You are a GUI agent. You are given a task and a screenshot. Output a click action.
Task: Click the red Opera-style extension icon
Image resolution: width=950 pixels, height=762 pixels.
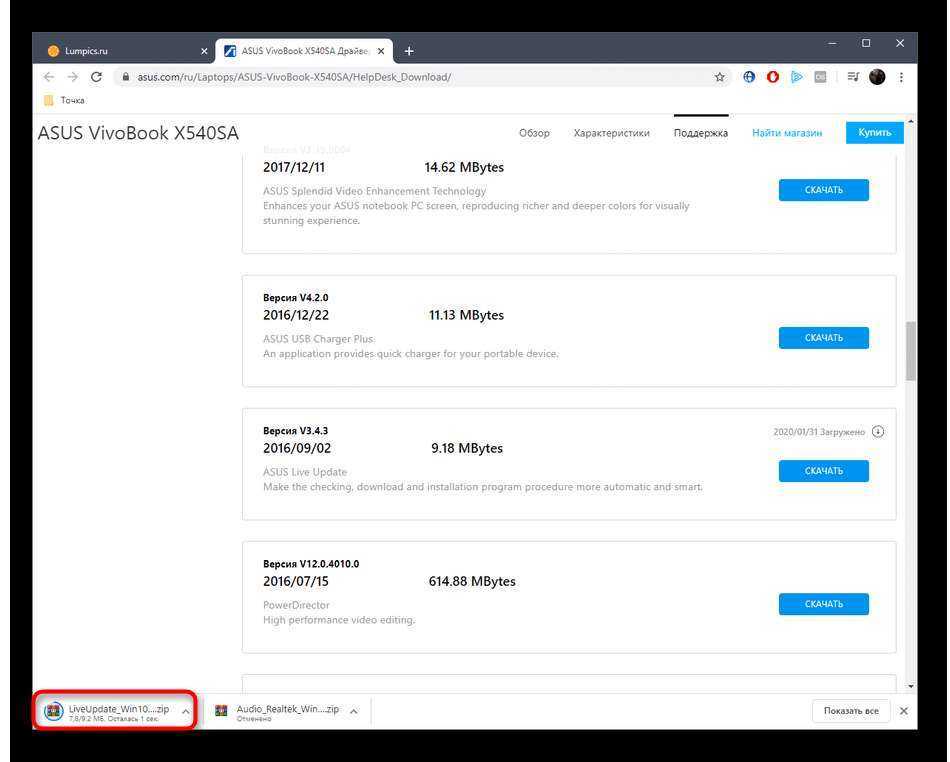pos(773,77)
